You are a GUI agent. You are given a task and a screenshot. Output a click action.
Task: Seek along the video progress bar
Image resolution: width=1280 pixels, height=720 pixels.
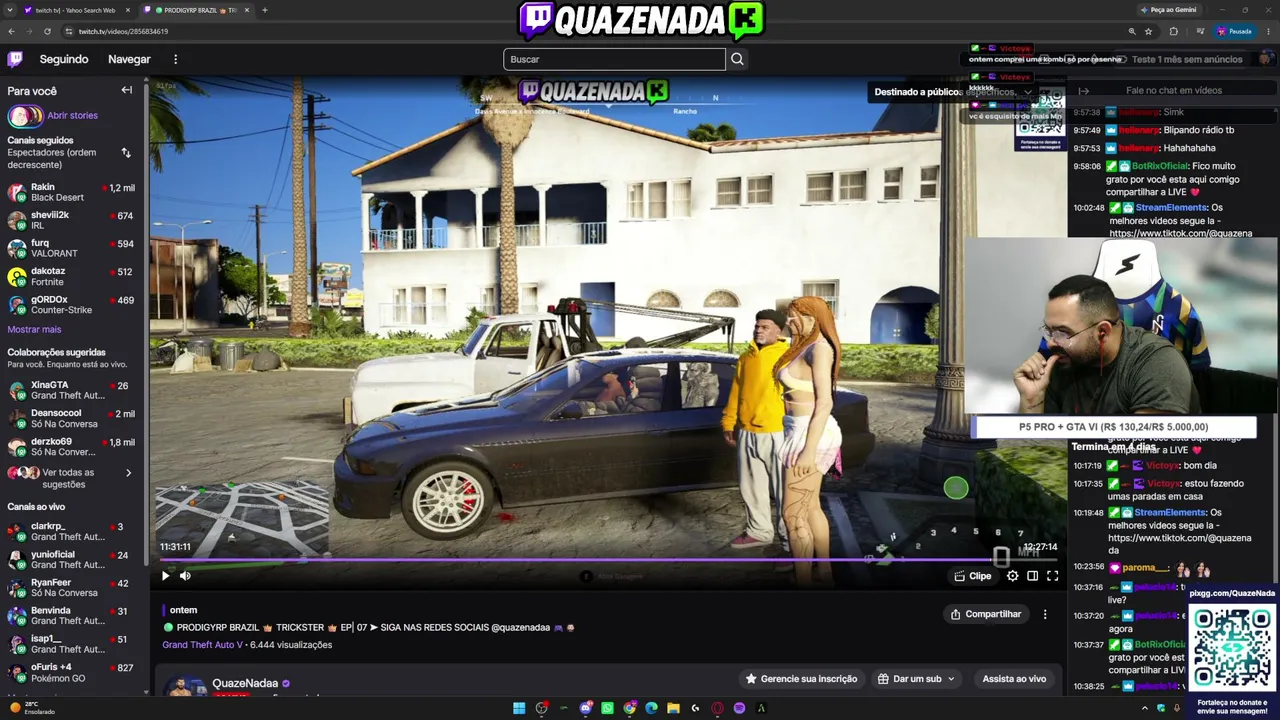[608, 559]
